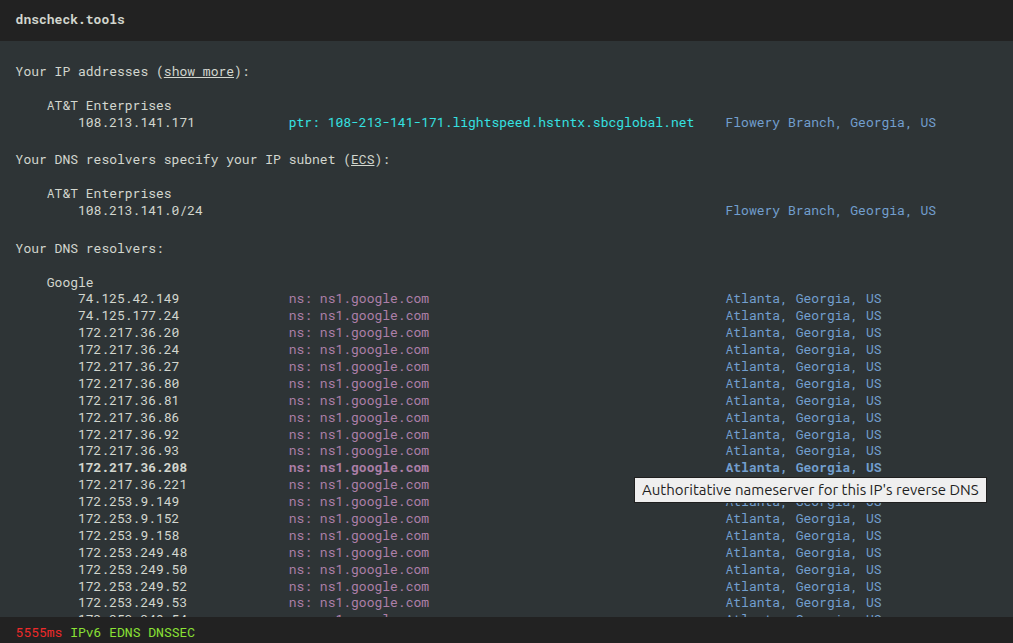This screenshot has width=1013, height=643.
Task: Click the dnscheck.tools site title
Action: pos(70,20)
